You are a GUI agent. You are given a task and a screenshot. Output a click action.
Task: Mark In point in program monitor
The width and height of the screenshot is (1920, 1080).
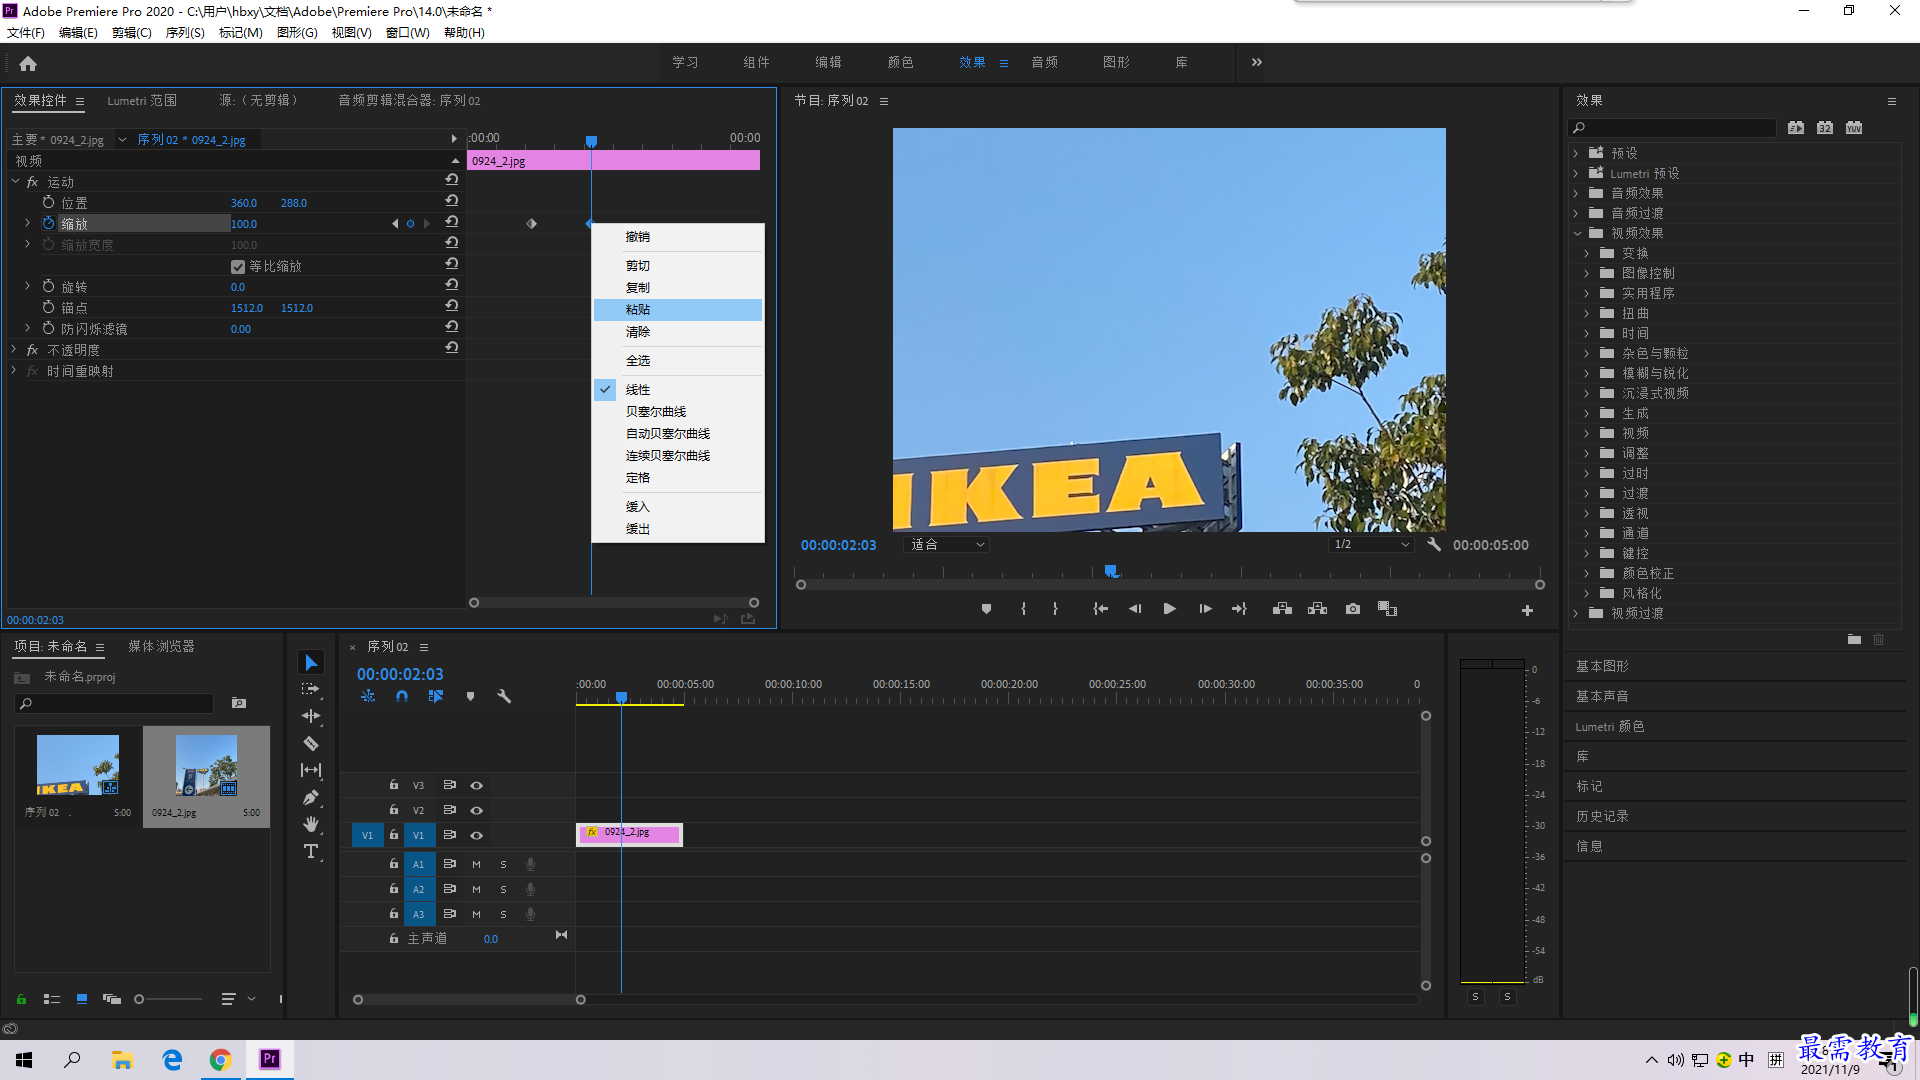pyautogui.click(x=1023, y=609)
